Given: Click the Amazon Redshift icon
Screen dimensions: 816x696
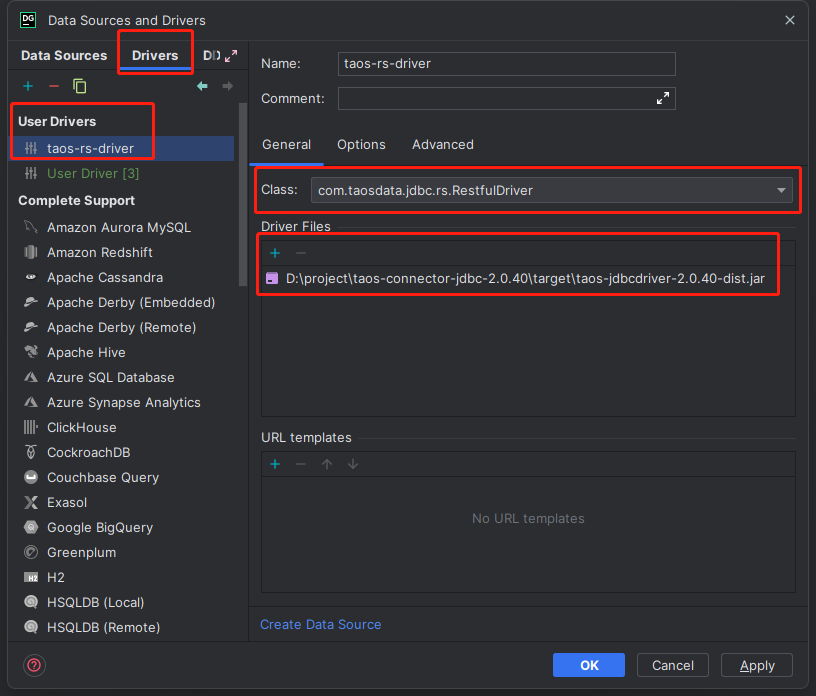Looking at the screenshot, I should [x=31, y=252].
